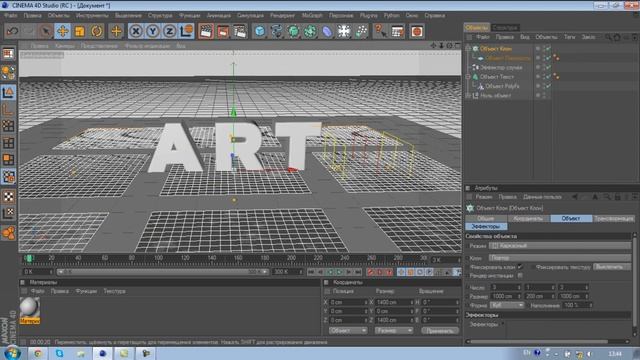This screenshot has height=360, width=640.
Task: Open the NURBS generator icon
Action: [x=293, y=31]
